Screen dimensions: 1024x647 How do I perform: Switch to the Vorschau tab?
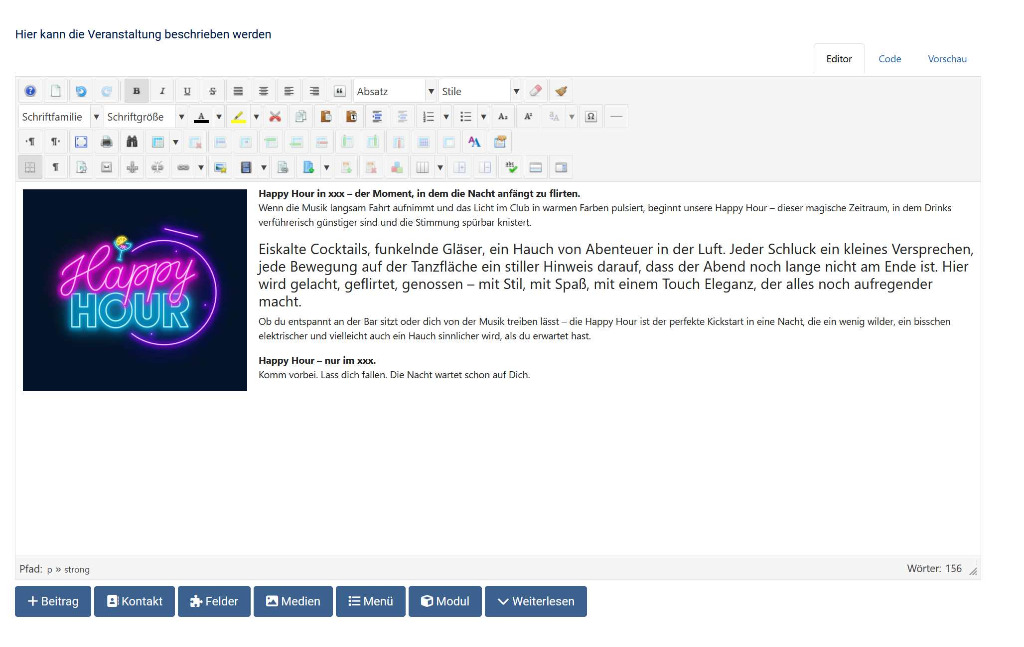point(946,59)
